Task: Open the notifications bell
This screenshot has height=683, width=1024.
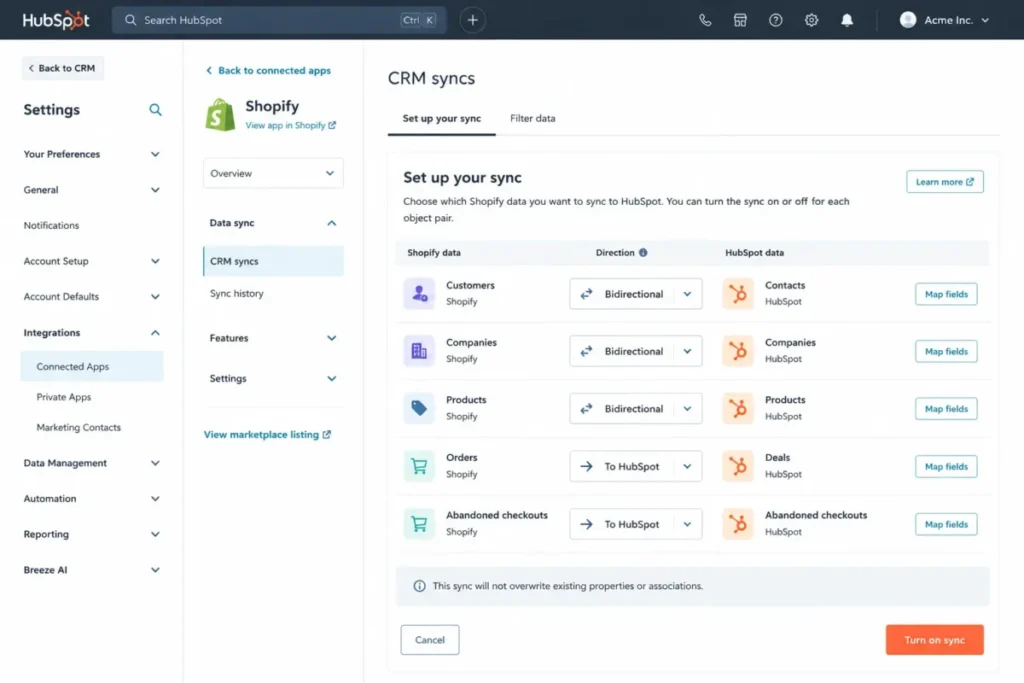Action: pyautogui.click(x=847, y=20)
